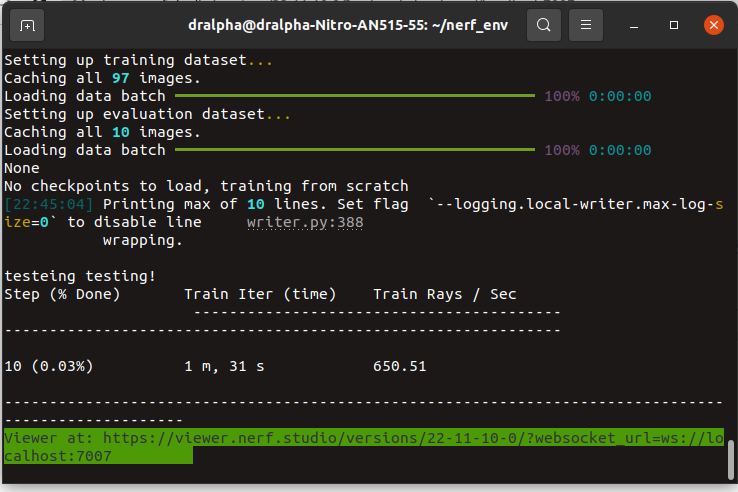The image size is (738, 492).
Task: Click the window title dralpha@dralpha-Nitro-AN515-55
Action: (x=348, y=25)
